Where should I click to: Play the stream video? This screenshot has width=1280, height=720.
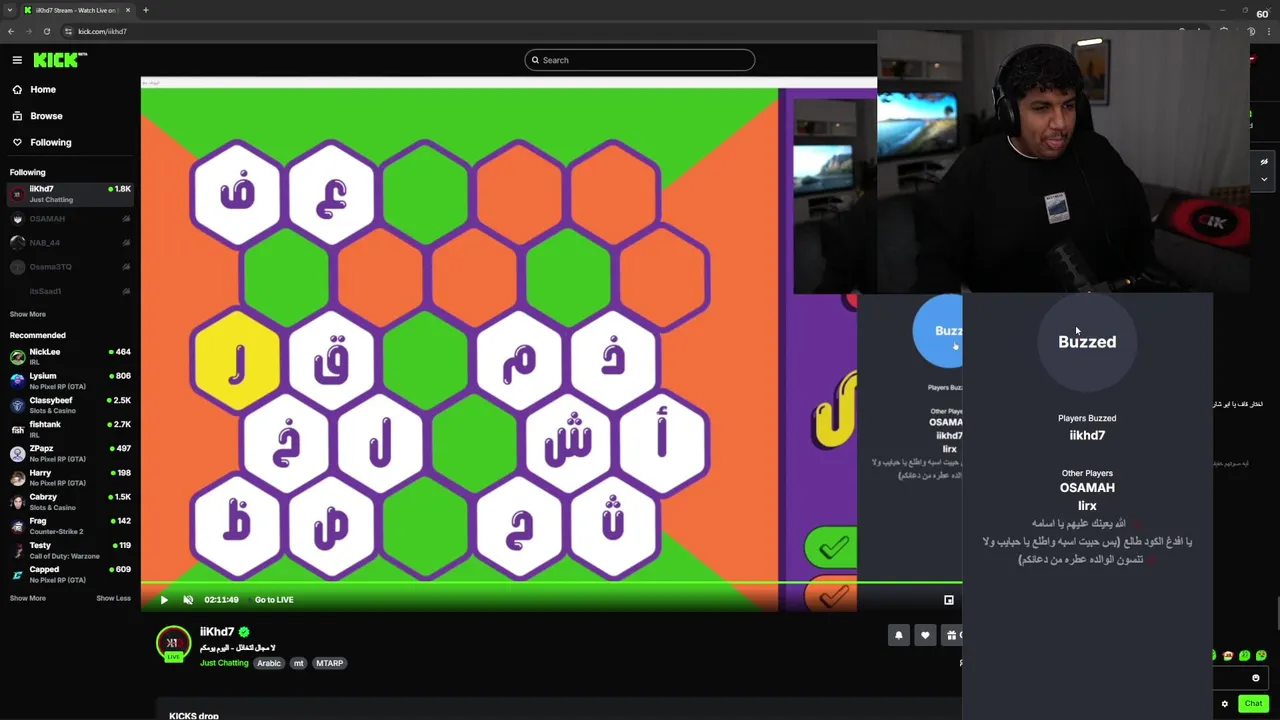point(164,600)
